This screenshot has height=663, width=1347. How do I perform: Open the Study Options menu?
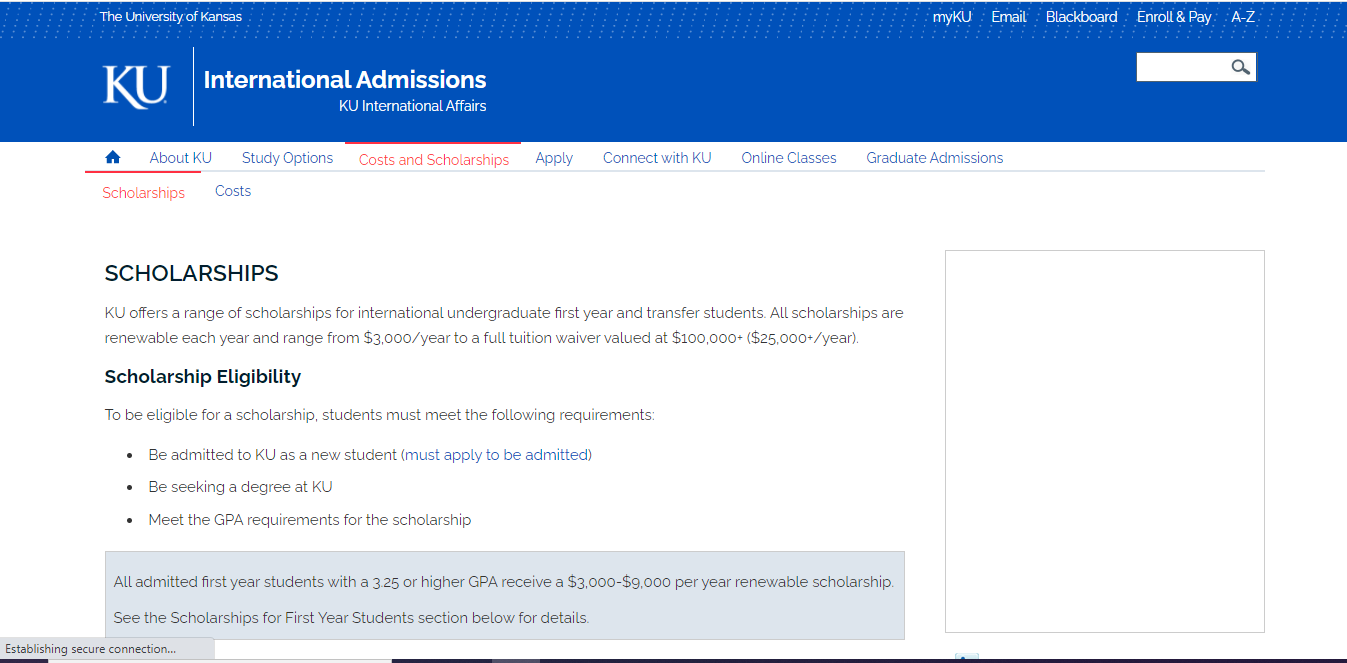(x=287, y=158)
